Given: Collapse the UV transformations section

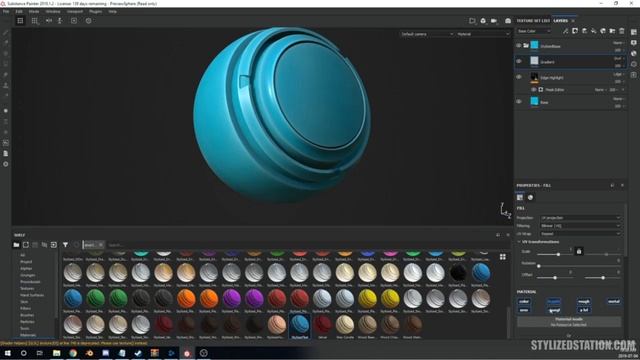Looking at the screenshot, I should (519, 242).
